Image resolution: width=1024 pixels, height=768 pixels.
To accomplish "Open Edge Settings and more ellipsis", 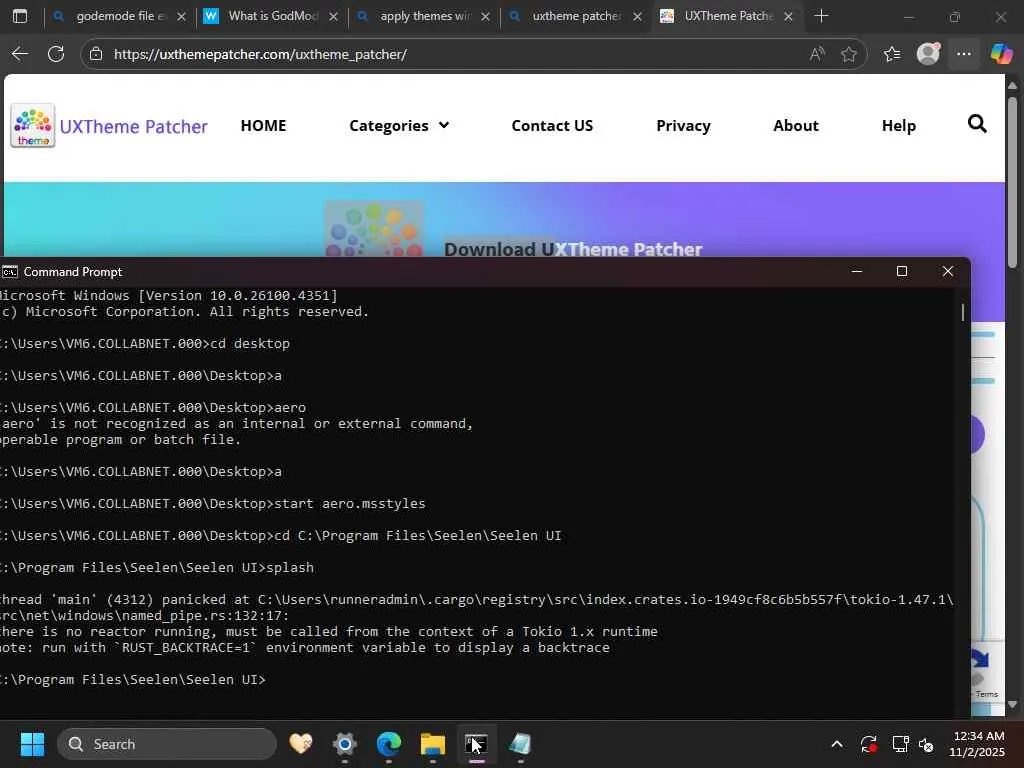I will pos(964,54).
